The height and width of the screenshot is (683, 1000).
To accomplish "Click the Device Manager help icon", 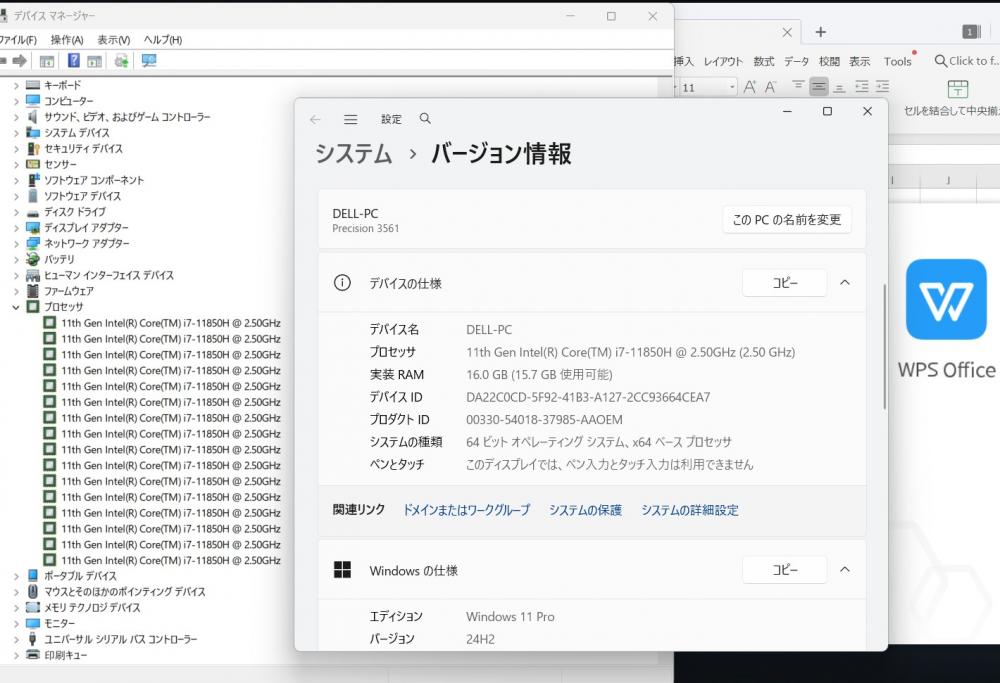I will (74, 61).
